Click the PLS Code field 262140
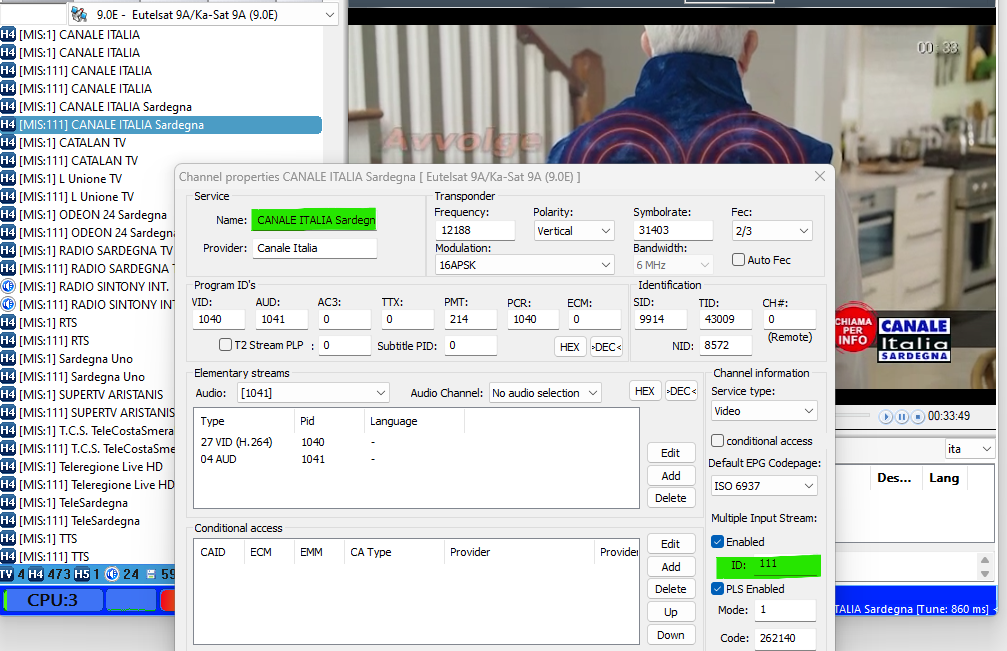This screenshot has width=1007, height=651. (785, 638)
